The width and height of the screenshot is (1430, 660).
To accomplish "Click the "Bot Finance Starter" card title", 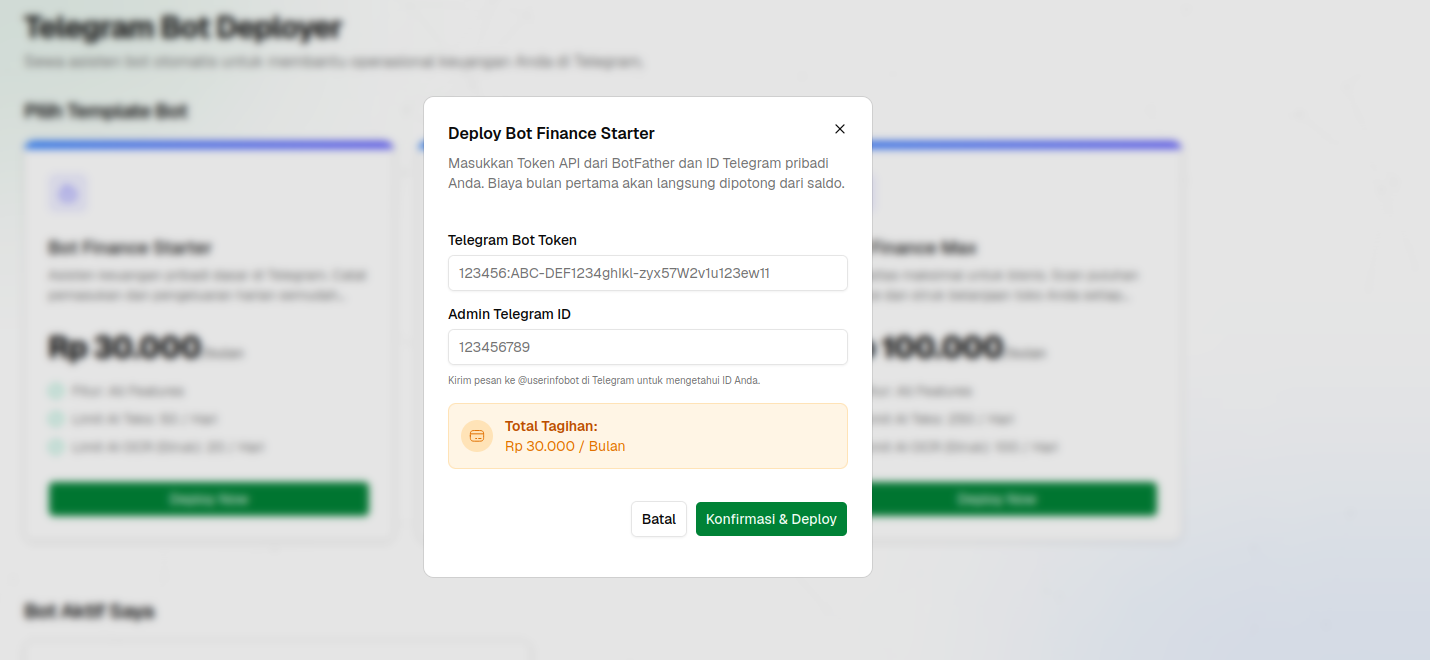I will [130, 248].
